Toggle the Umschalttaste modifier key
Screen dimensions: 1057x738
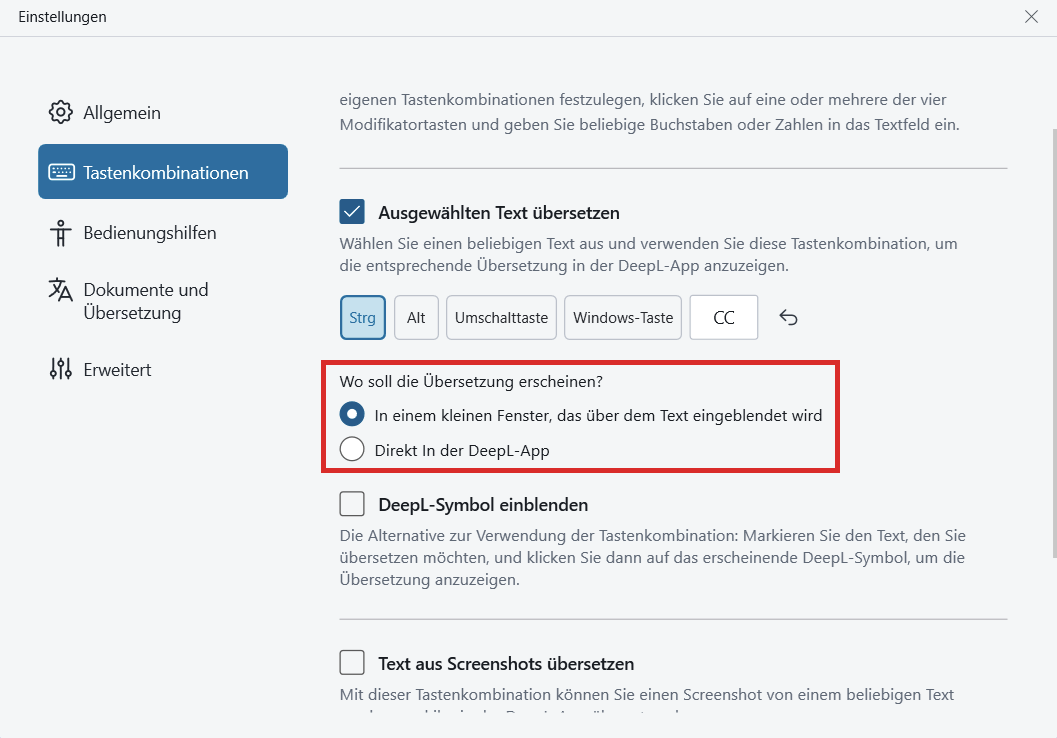pos(501,318)
